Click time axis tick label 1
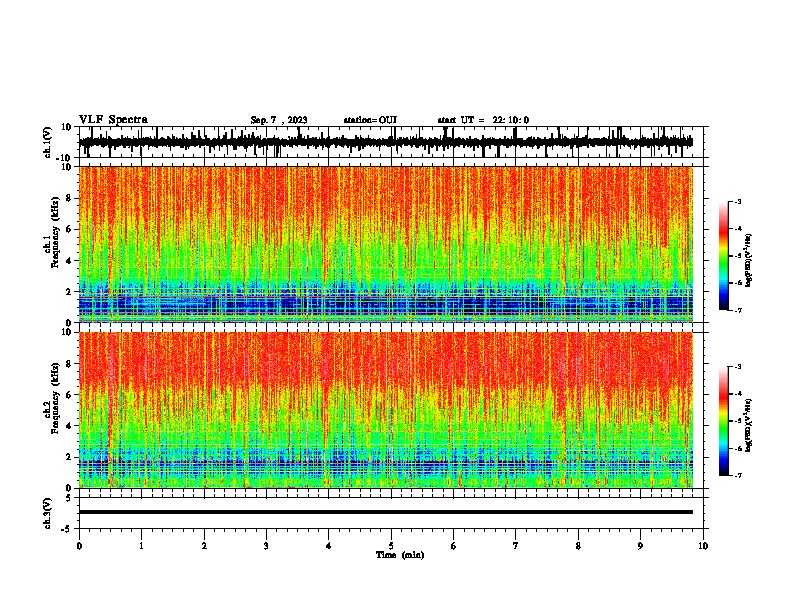 pos(141,546)
